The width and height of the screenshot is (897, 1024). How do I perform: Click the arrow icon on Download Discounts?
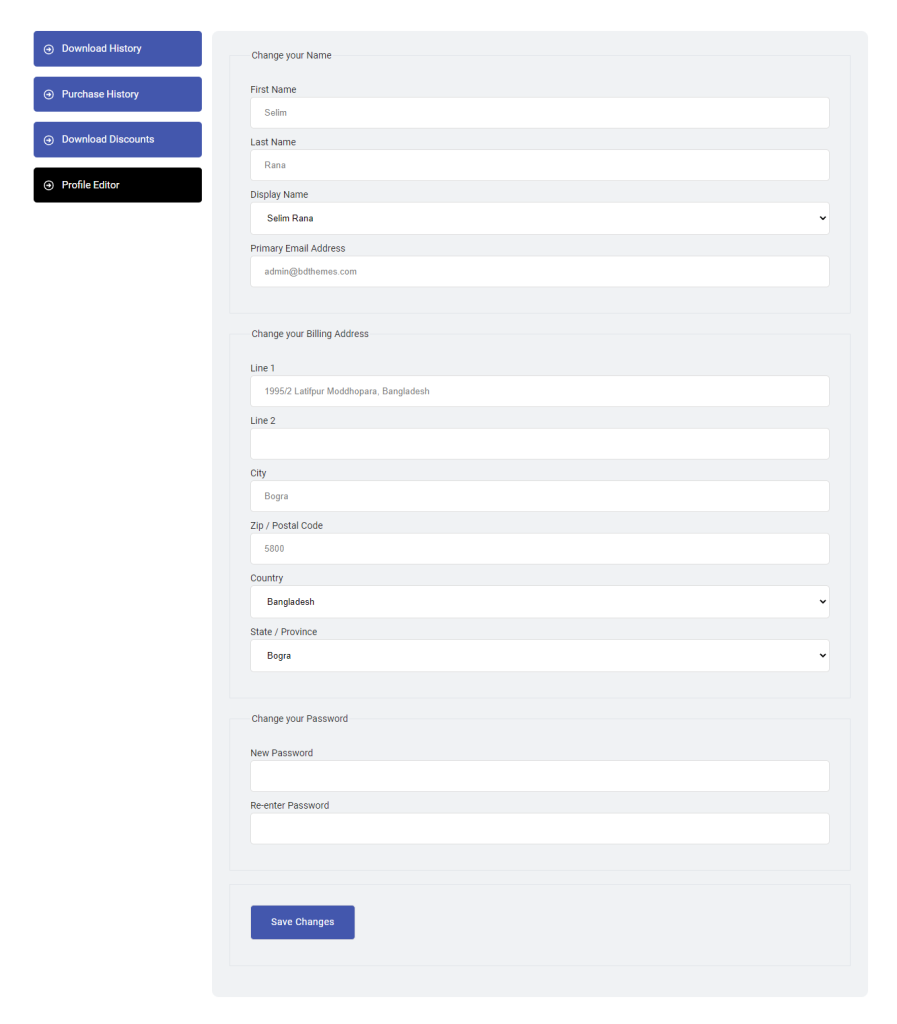(x=47, y=139)
